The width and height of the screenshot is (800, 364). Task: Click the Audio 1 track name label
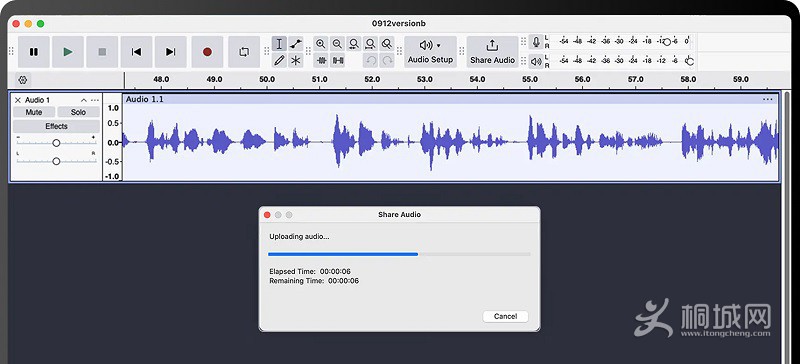tap(37, 100)
